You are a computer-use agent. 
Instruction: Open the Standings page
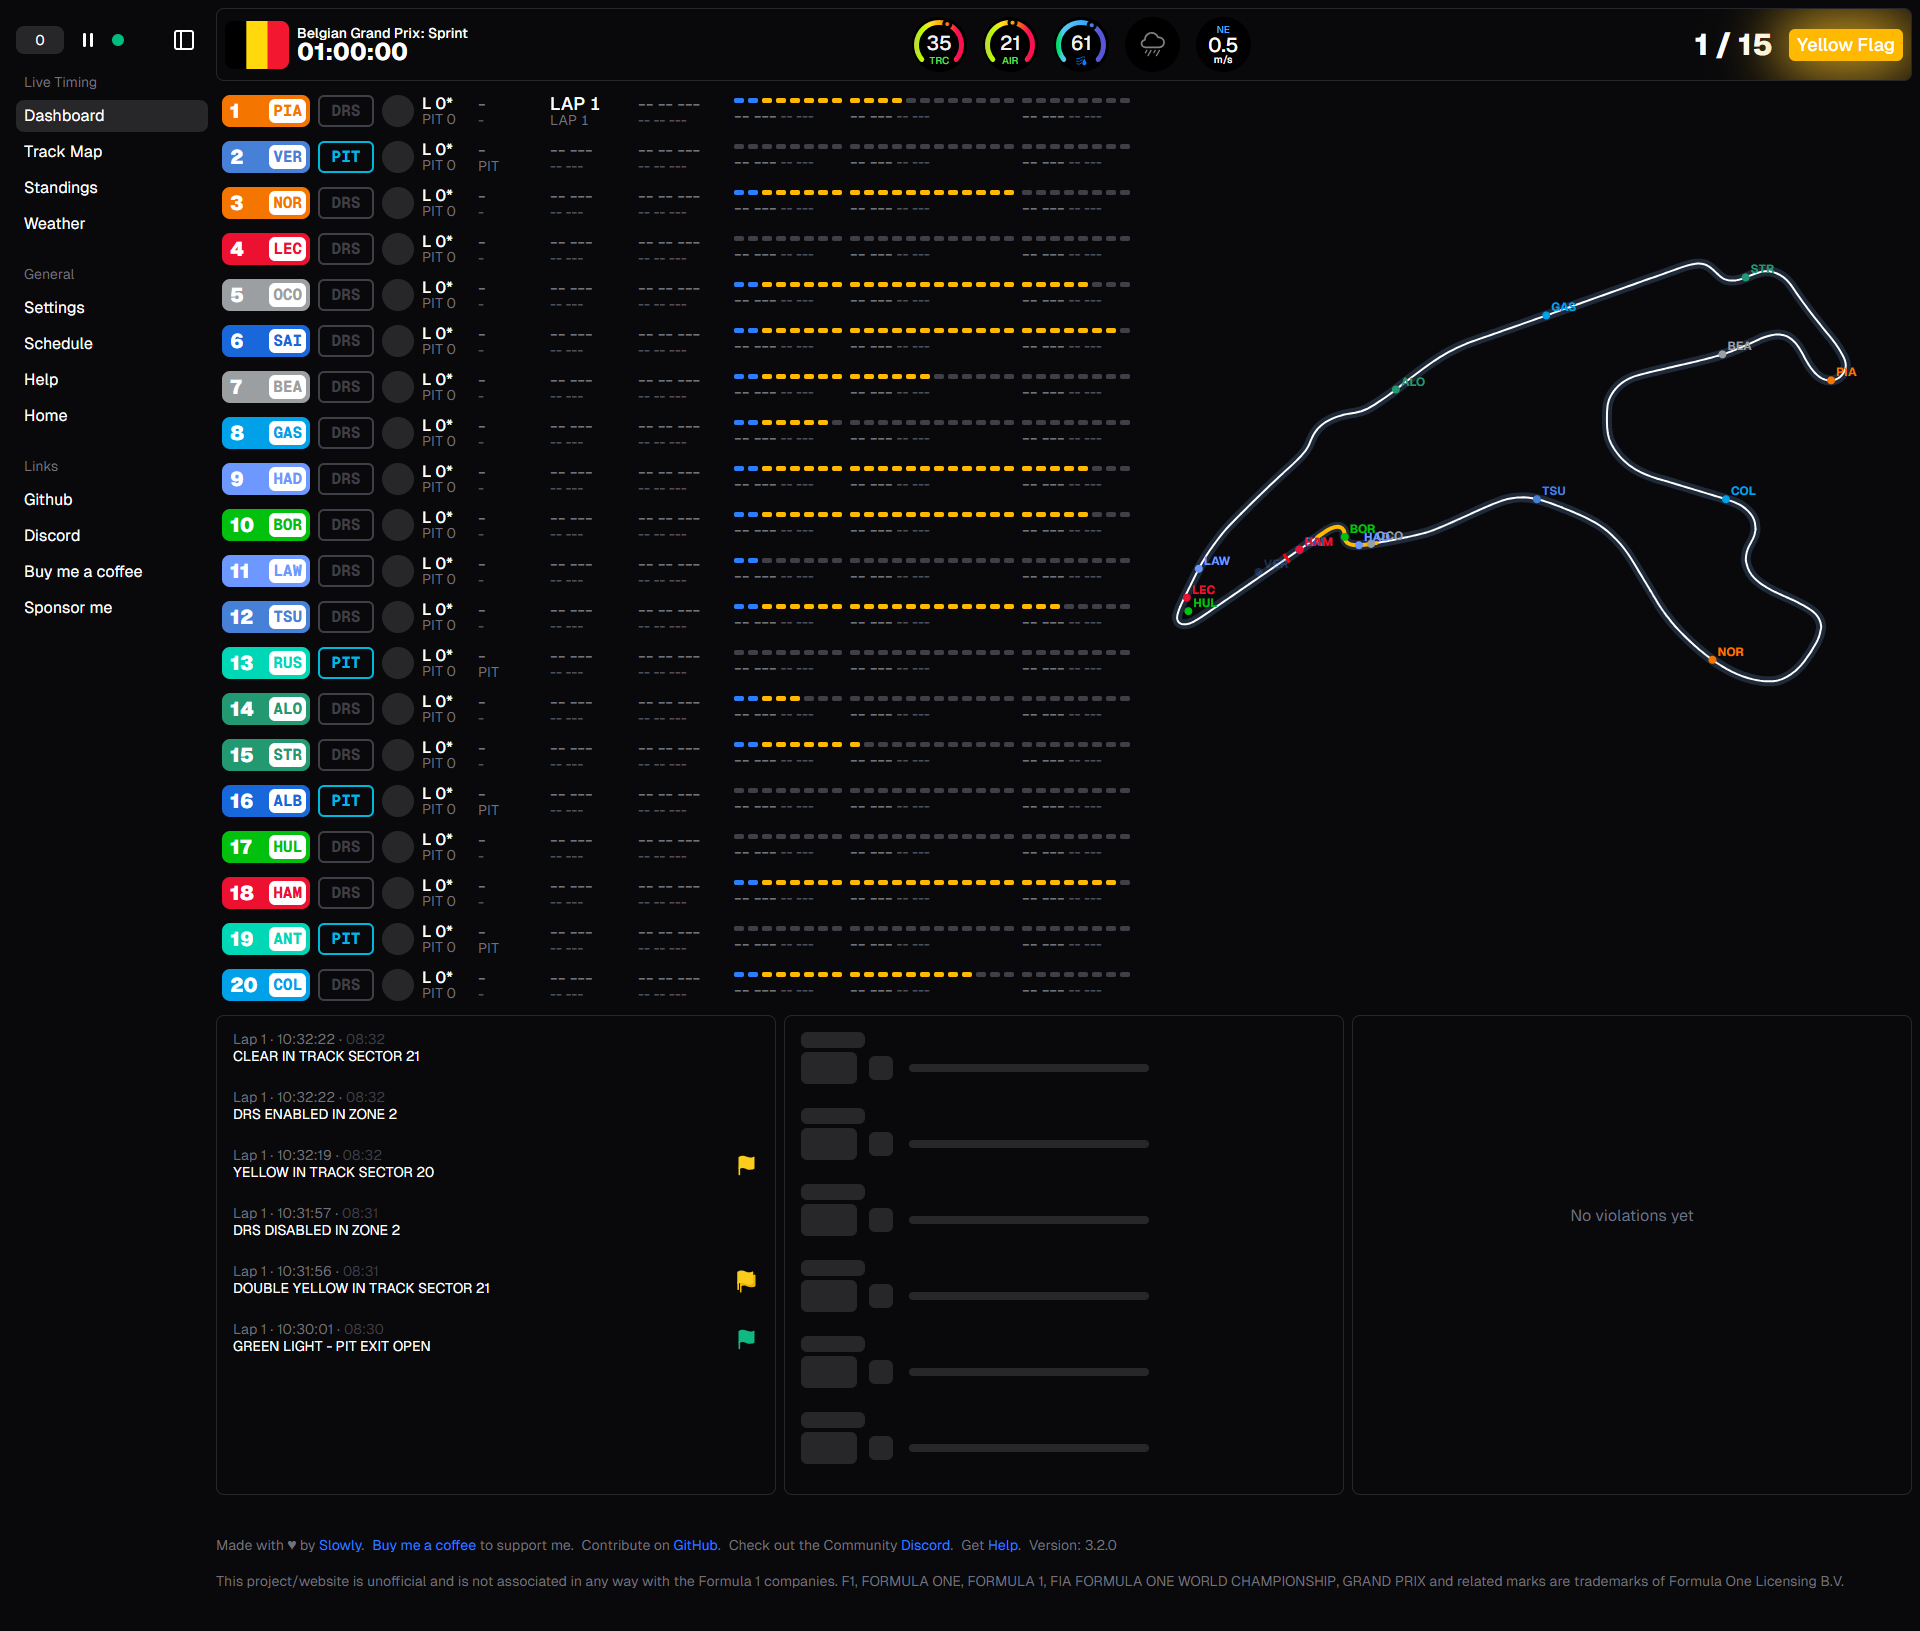pos(61,187)
